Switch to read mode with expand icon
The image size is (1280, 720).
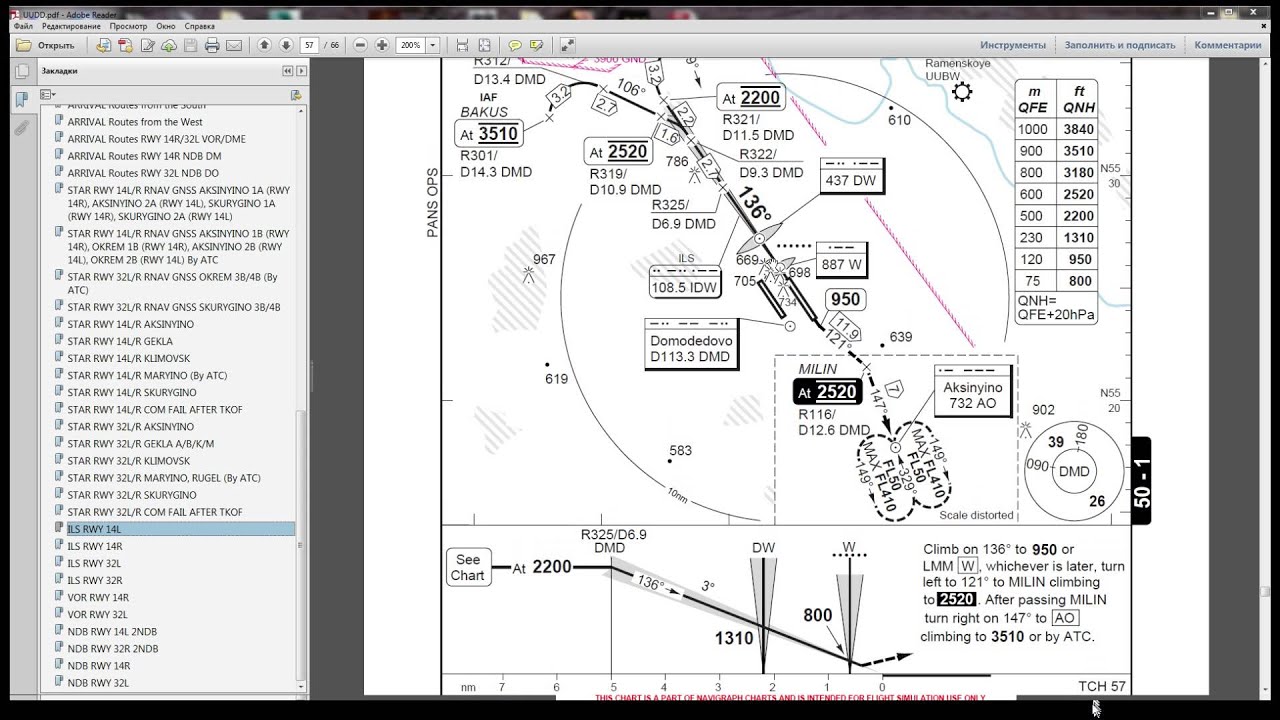click(567, 45)
